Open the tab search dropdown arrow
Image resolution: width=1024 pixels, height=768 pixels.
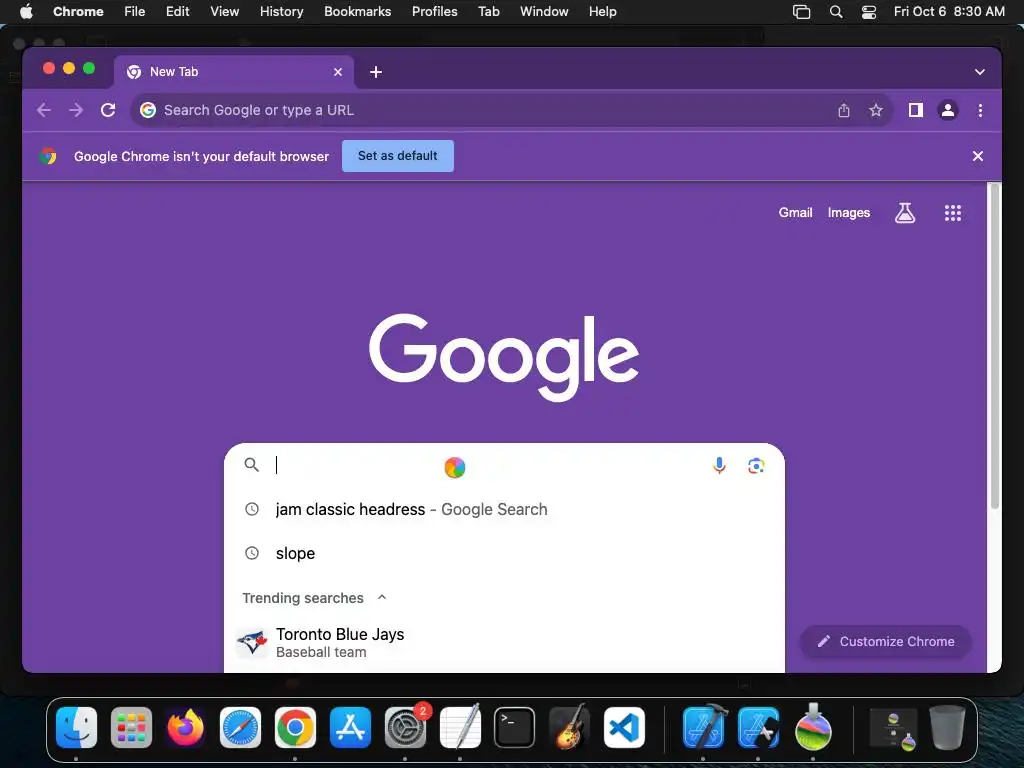980,72
